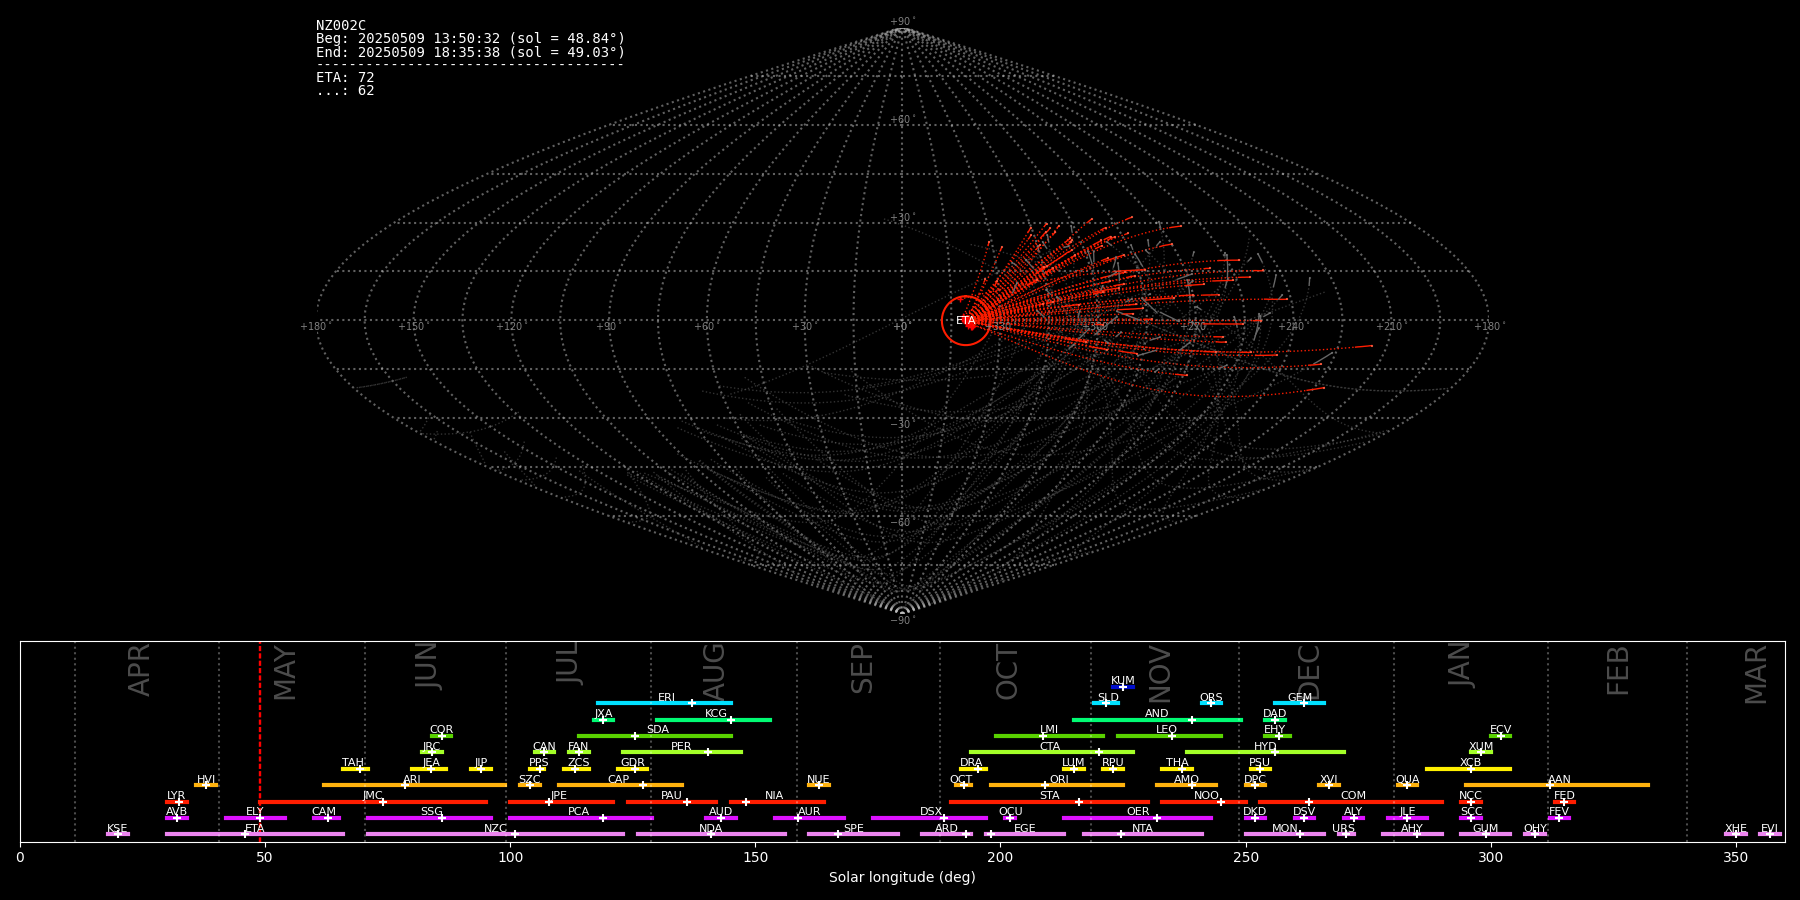Click the ECV shower marker
This screenshot has height=900, width=1800.
pyautogui.click(x=1501, y=736)
